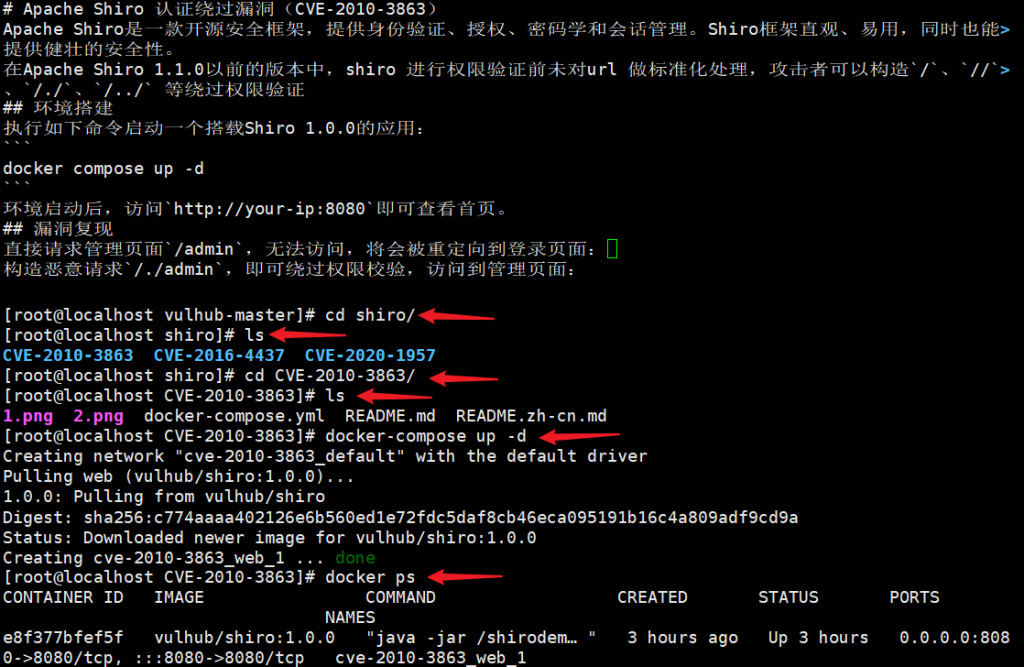Click the STATUS column header
The image size is (1024, 667).
coord(788,597)
